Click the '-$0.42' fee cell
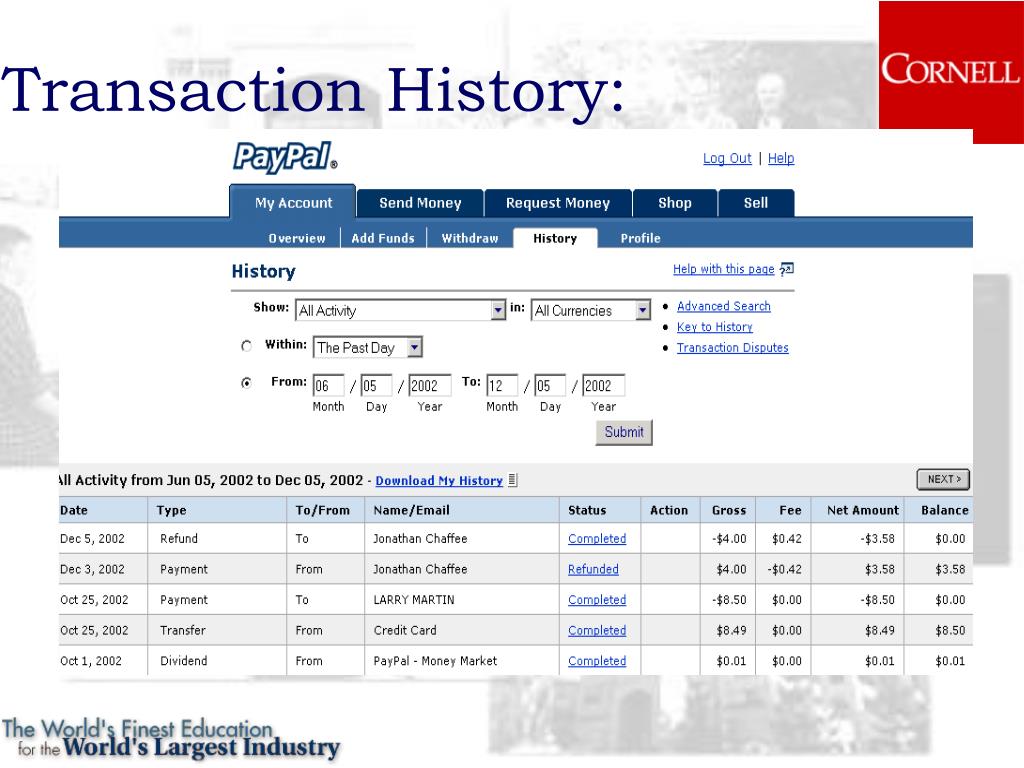This screenshot has height=768, width=1024. point(784,569)
